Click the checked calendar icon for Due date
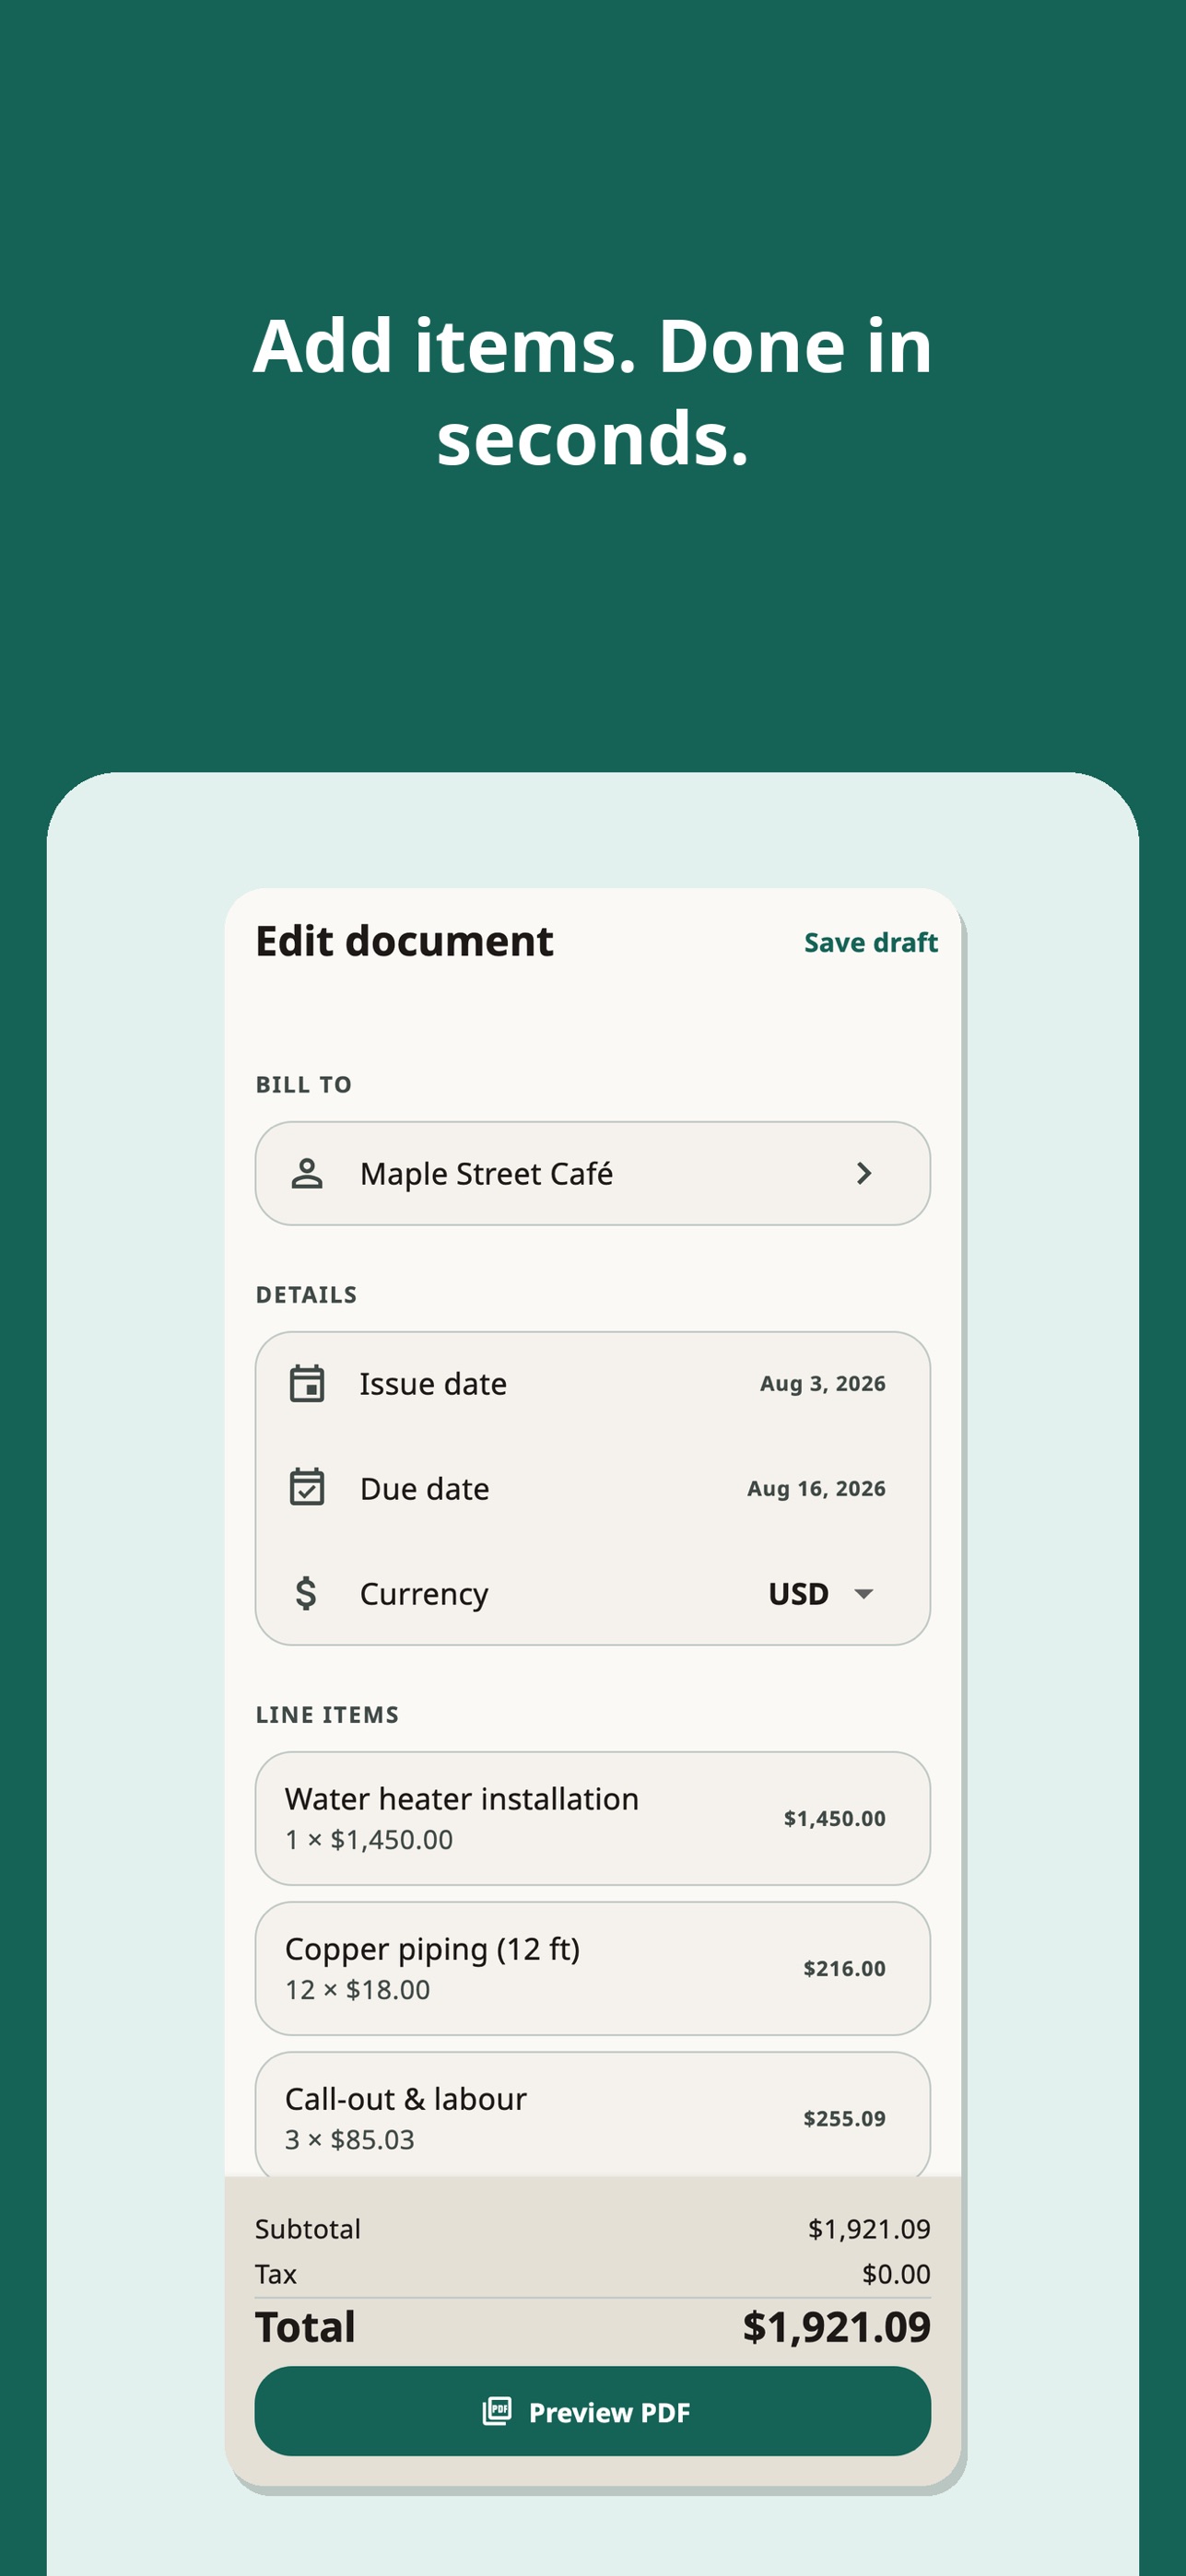Screen dimensions: 1186x2576 (306, 1488)
